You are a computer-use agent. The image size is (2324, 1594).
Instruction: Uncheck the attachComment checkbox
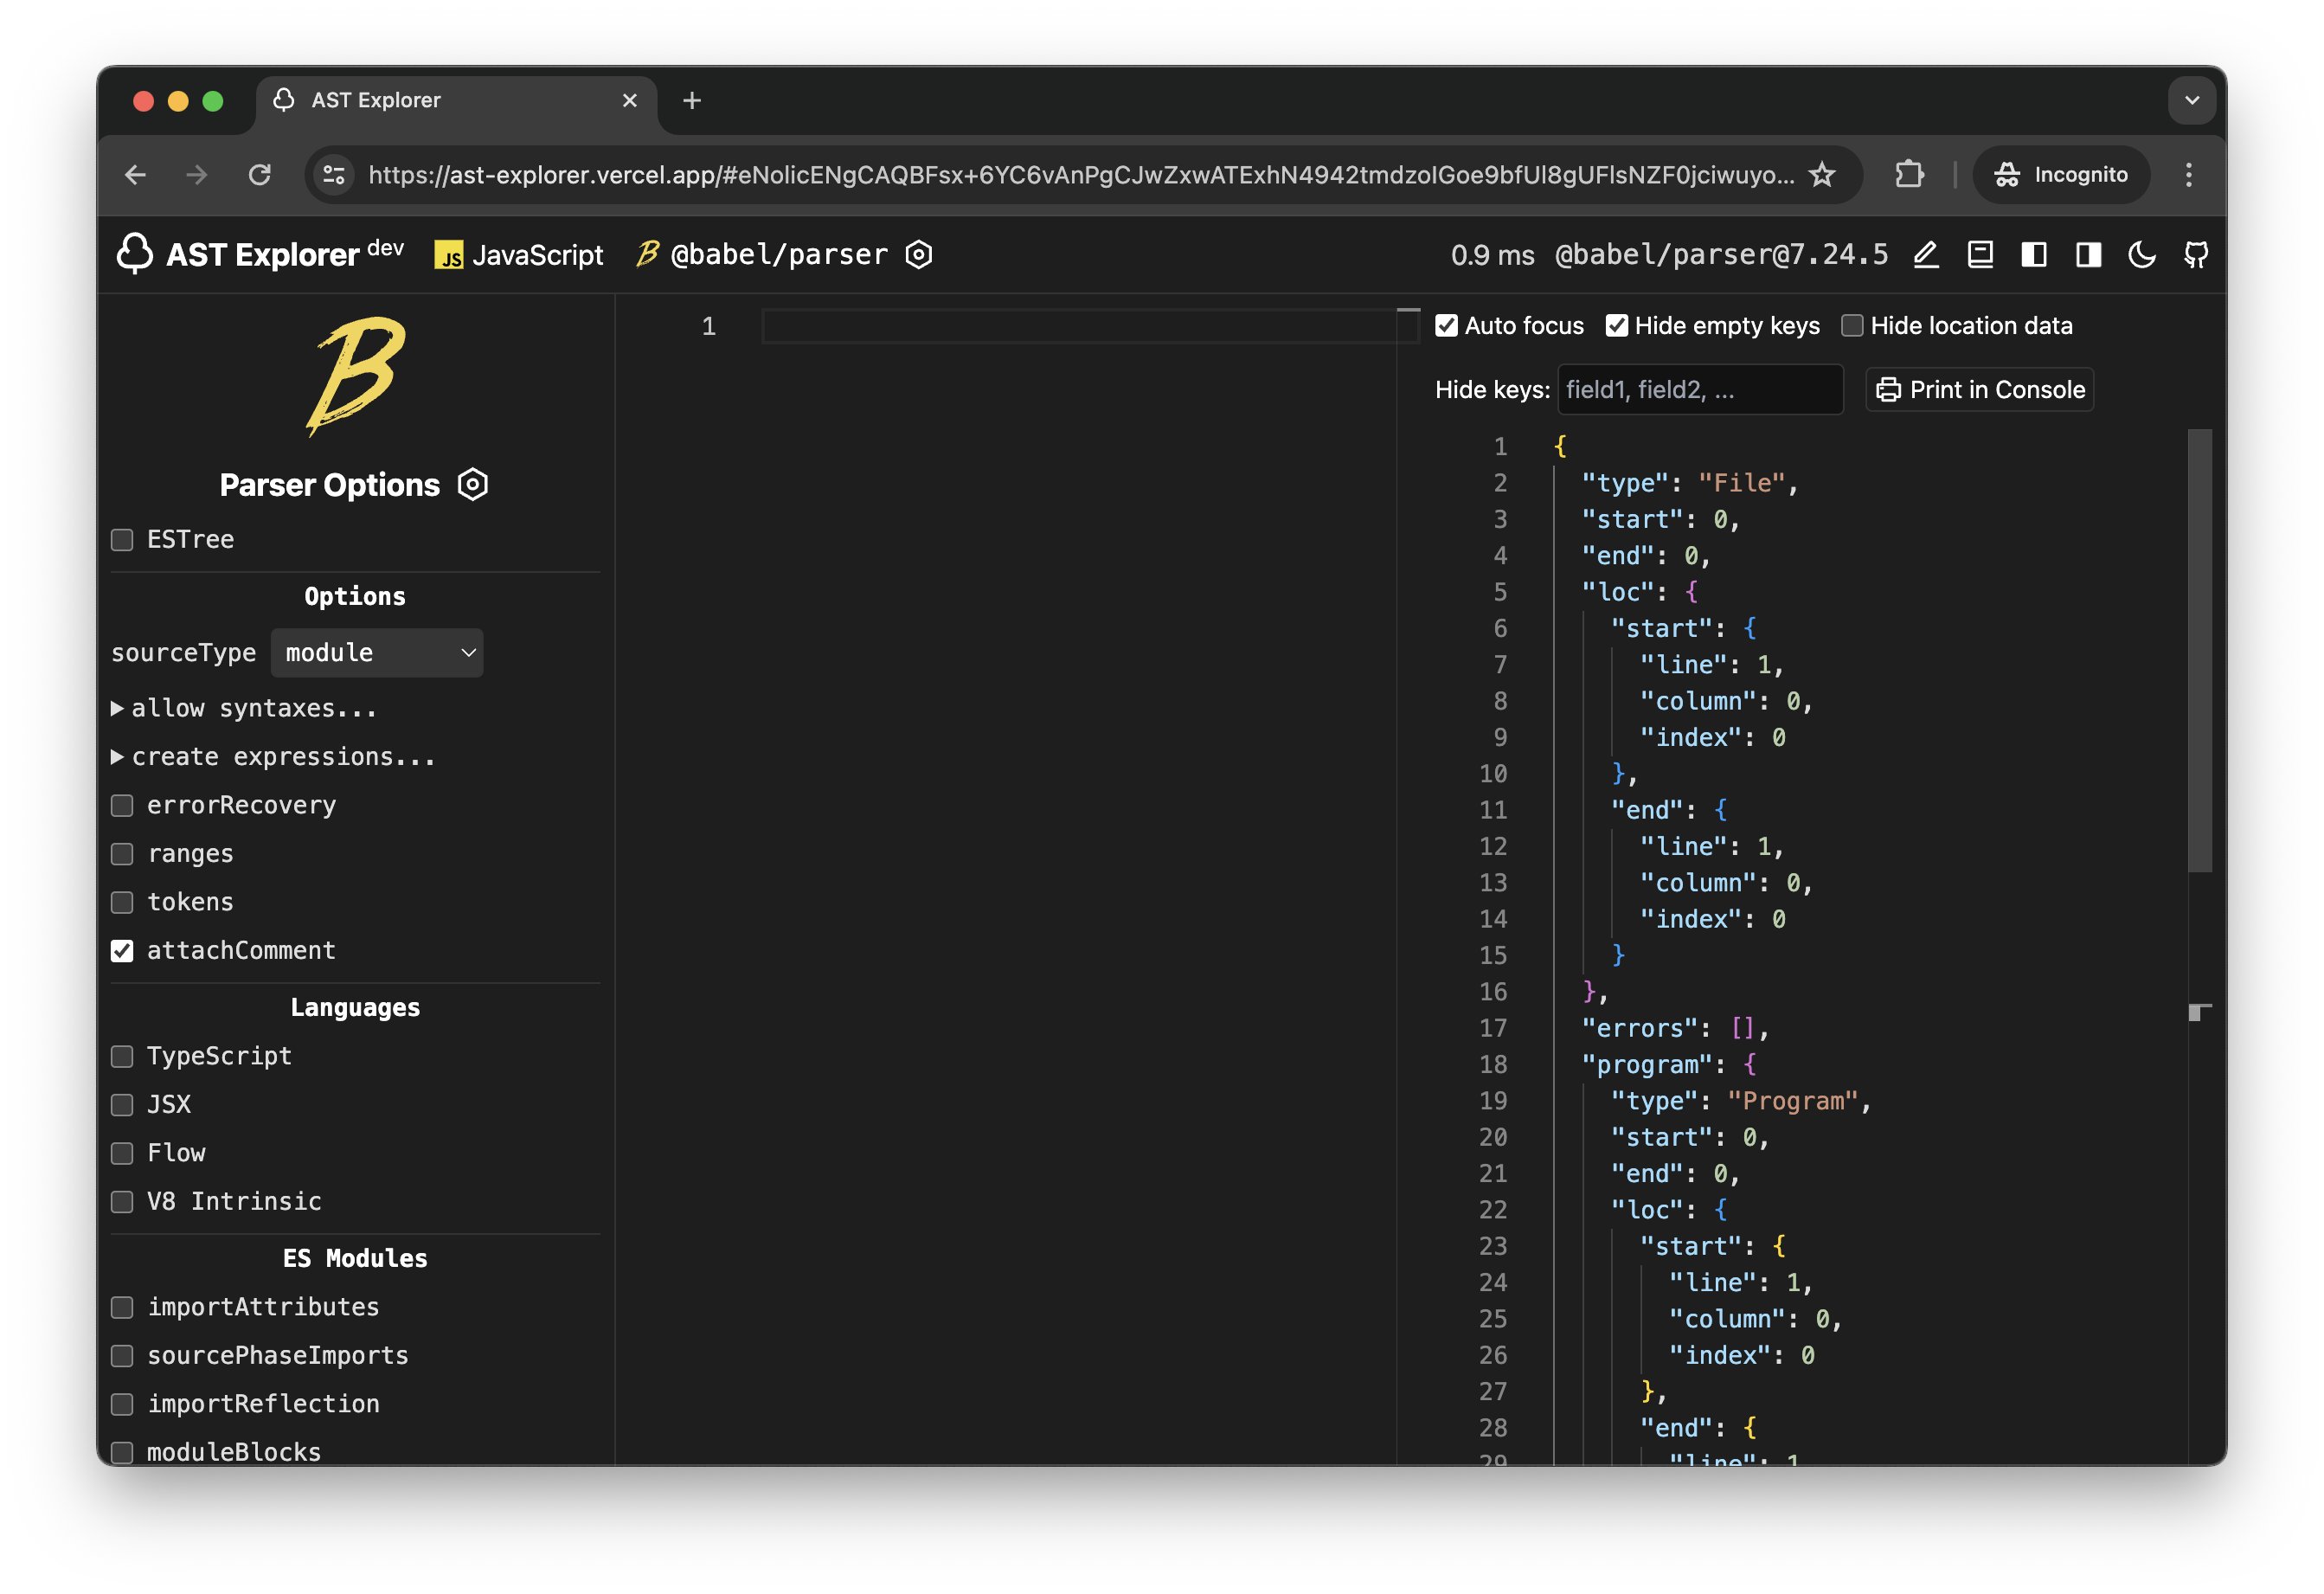point(122,951)
